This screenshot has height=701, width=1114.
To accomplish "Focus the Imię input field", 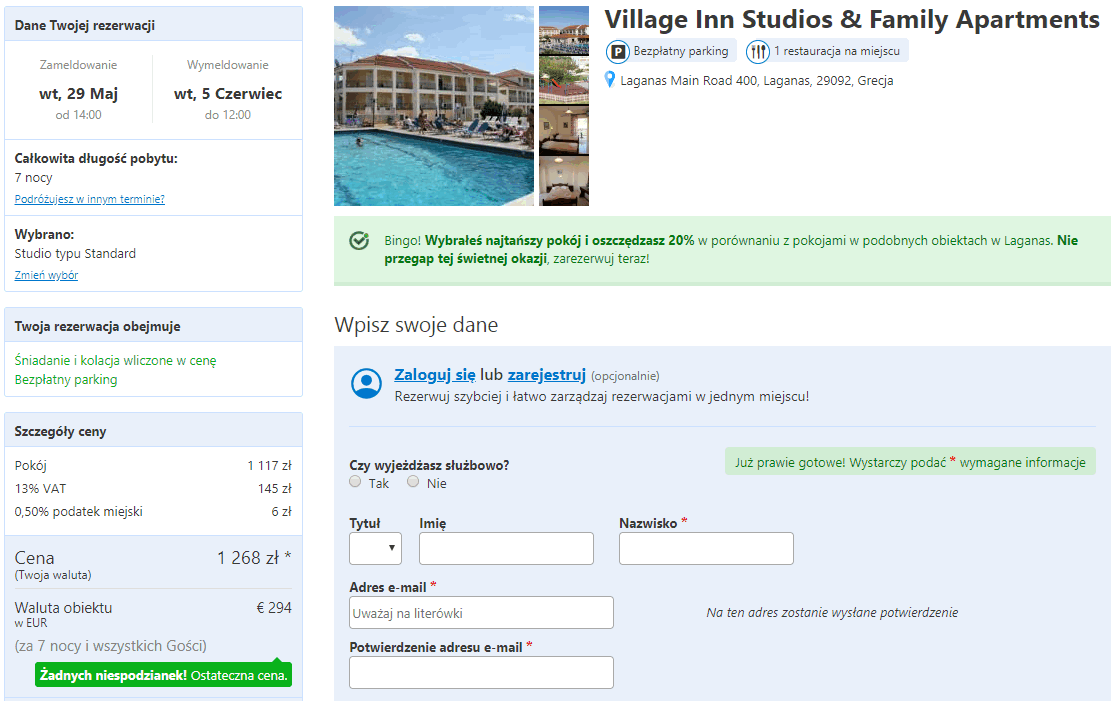I will pos(506,548).
